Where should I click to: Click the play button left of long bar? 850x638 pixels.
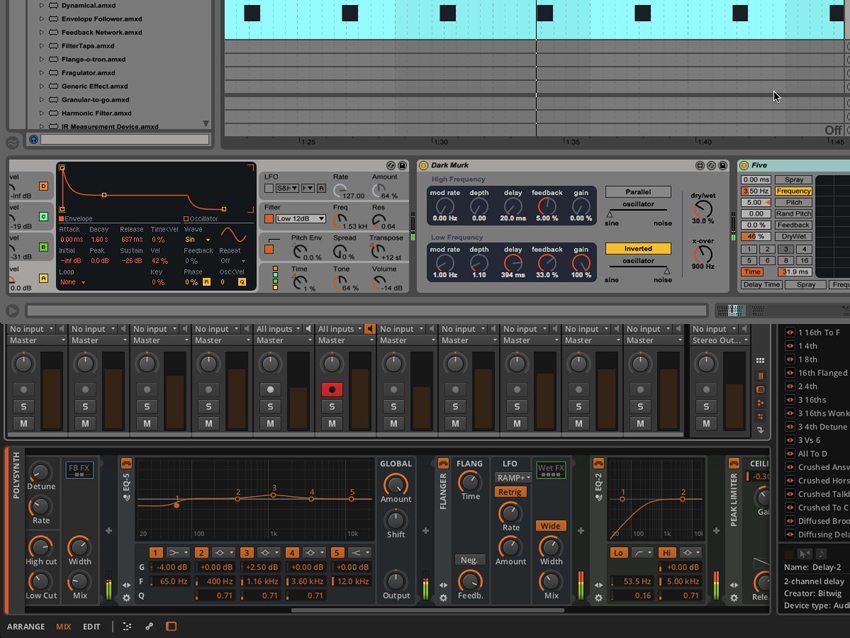[x=12, y=311]
